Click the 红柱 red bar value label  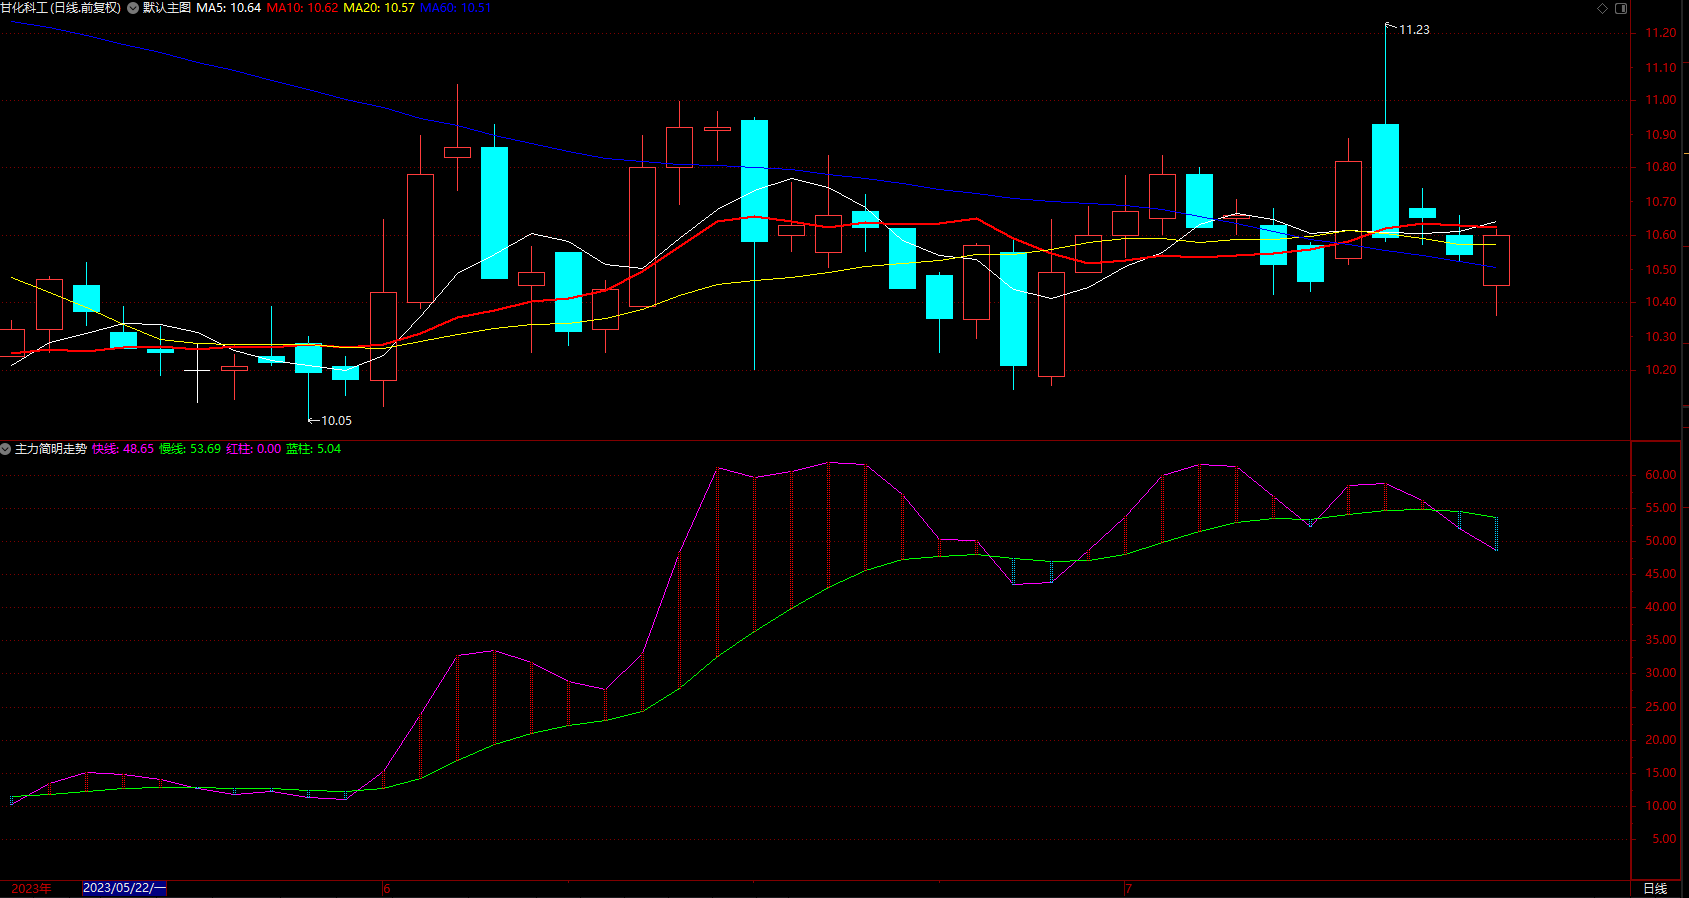click(254, 449)
